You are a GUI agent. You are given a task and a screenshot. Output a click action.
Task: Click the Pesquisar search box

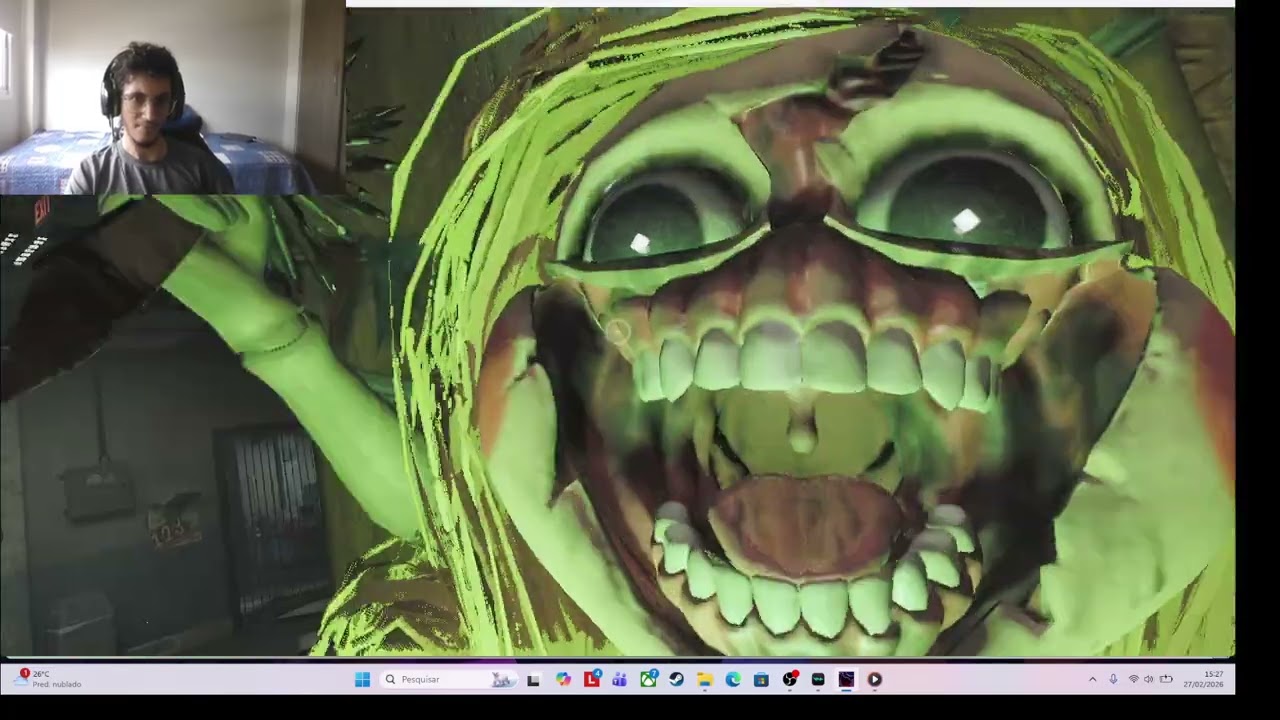tap(448, 679)
